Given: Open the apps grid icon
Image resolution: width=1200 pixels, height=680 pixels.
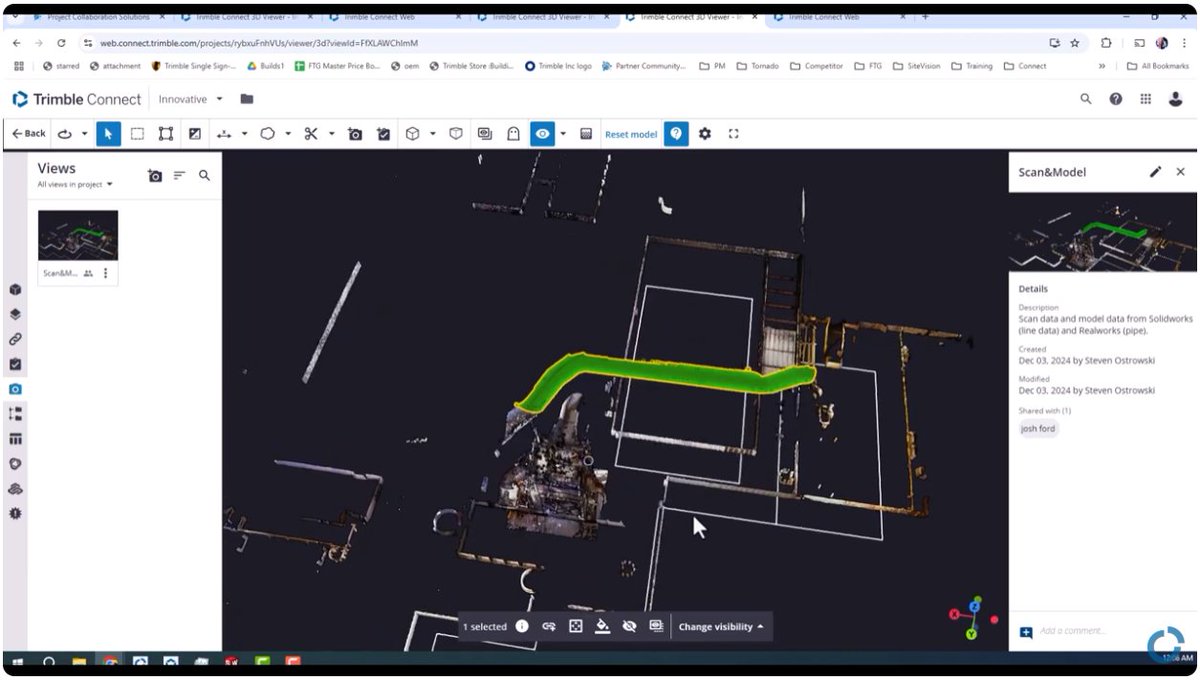Looking at the screenshot, I should (x=1146, y=99).
